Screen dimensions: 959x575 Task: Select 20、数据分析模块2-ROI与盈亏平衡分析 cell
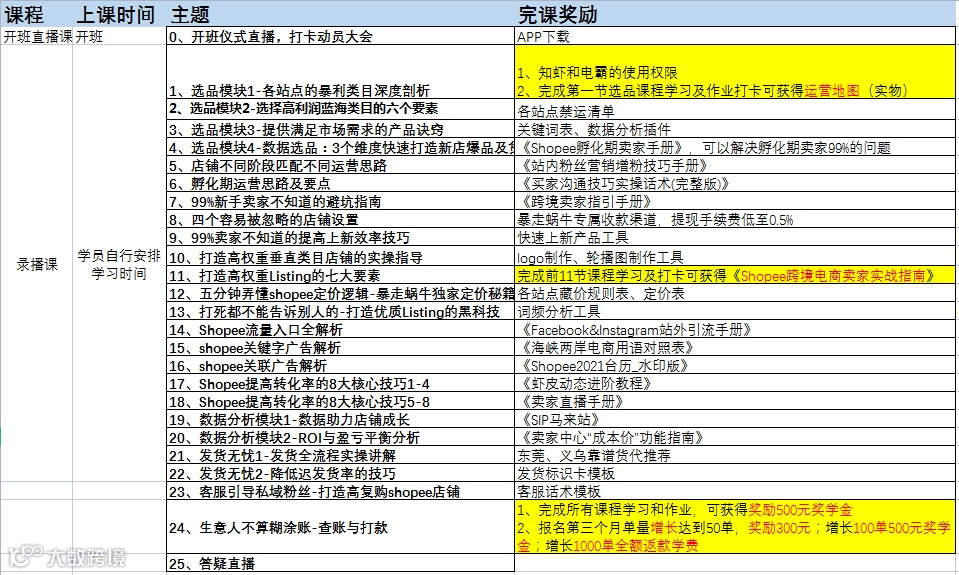click(340, 437)
